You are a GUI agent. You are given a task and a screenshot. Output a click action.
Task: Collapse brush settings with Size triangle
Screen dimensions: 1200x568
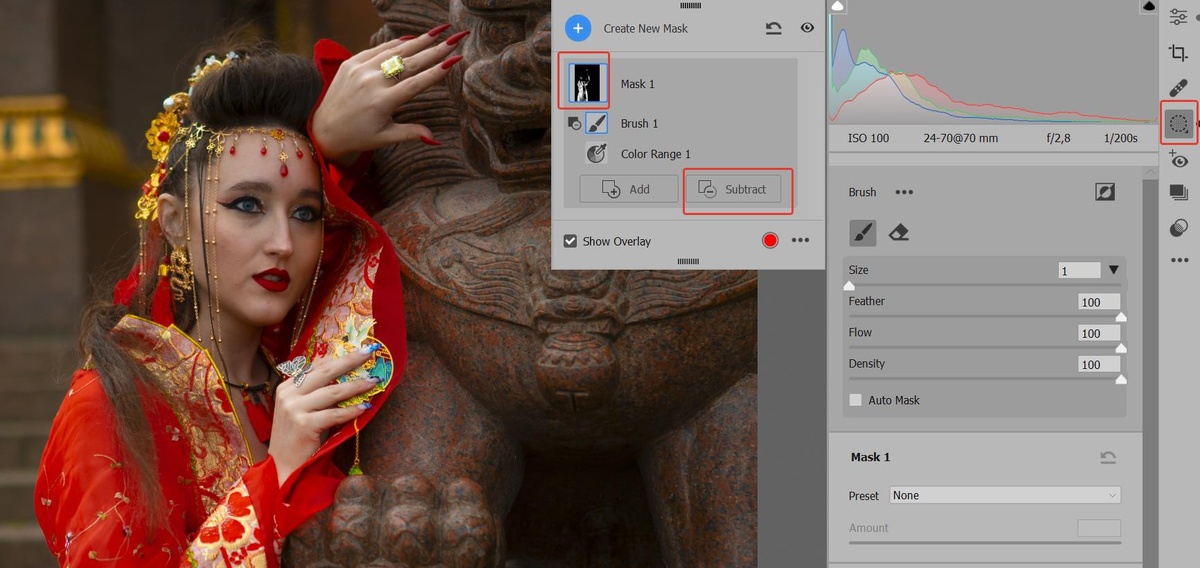point(1114,270)
